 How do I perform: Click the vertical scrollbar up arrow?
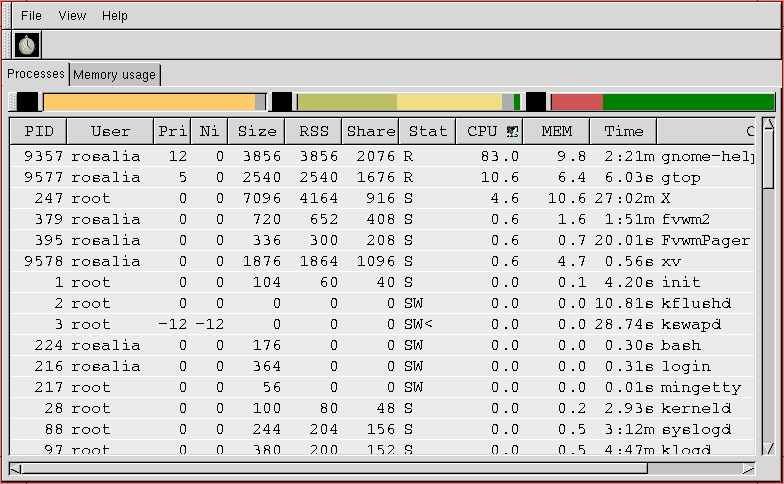pos(768,125)
